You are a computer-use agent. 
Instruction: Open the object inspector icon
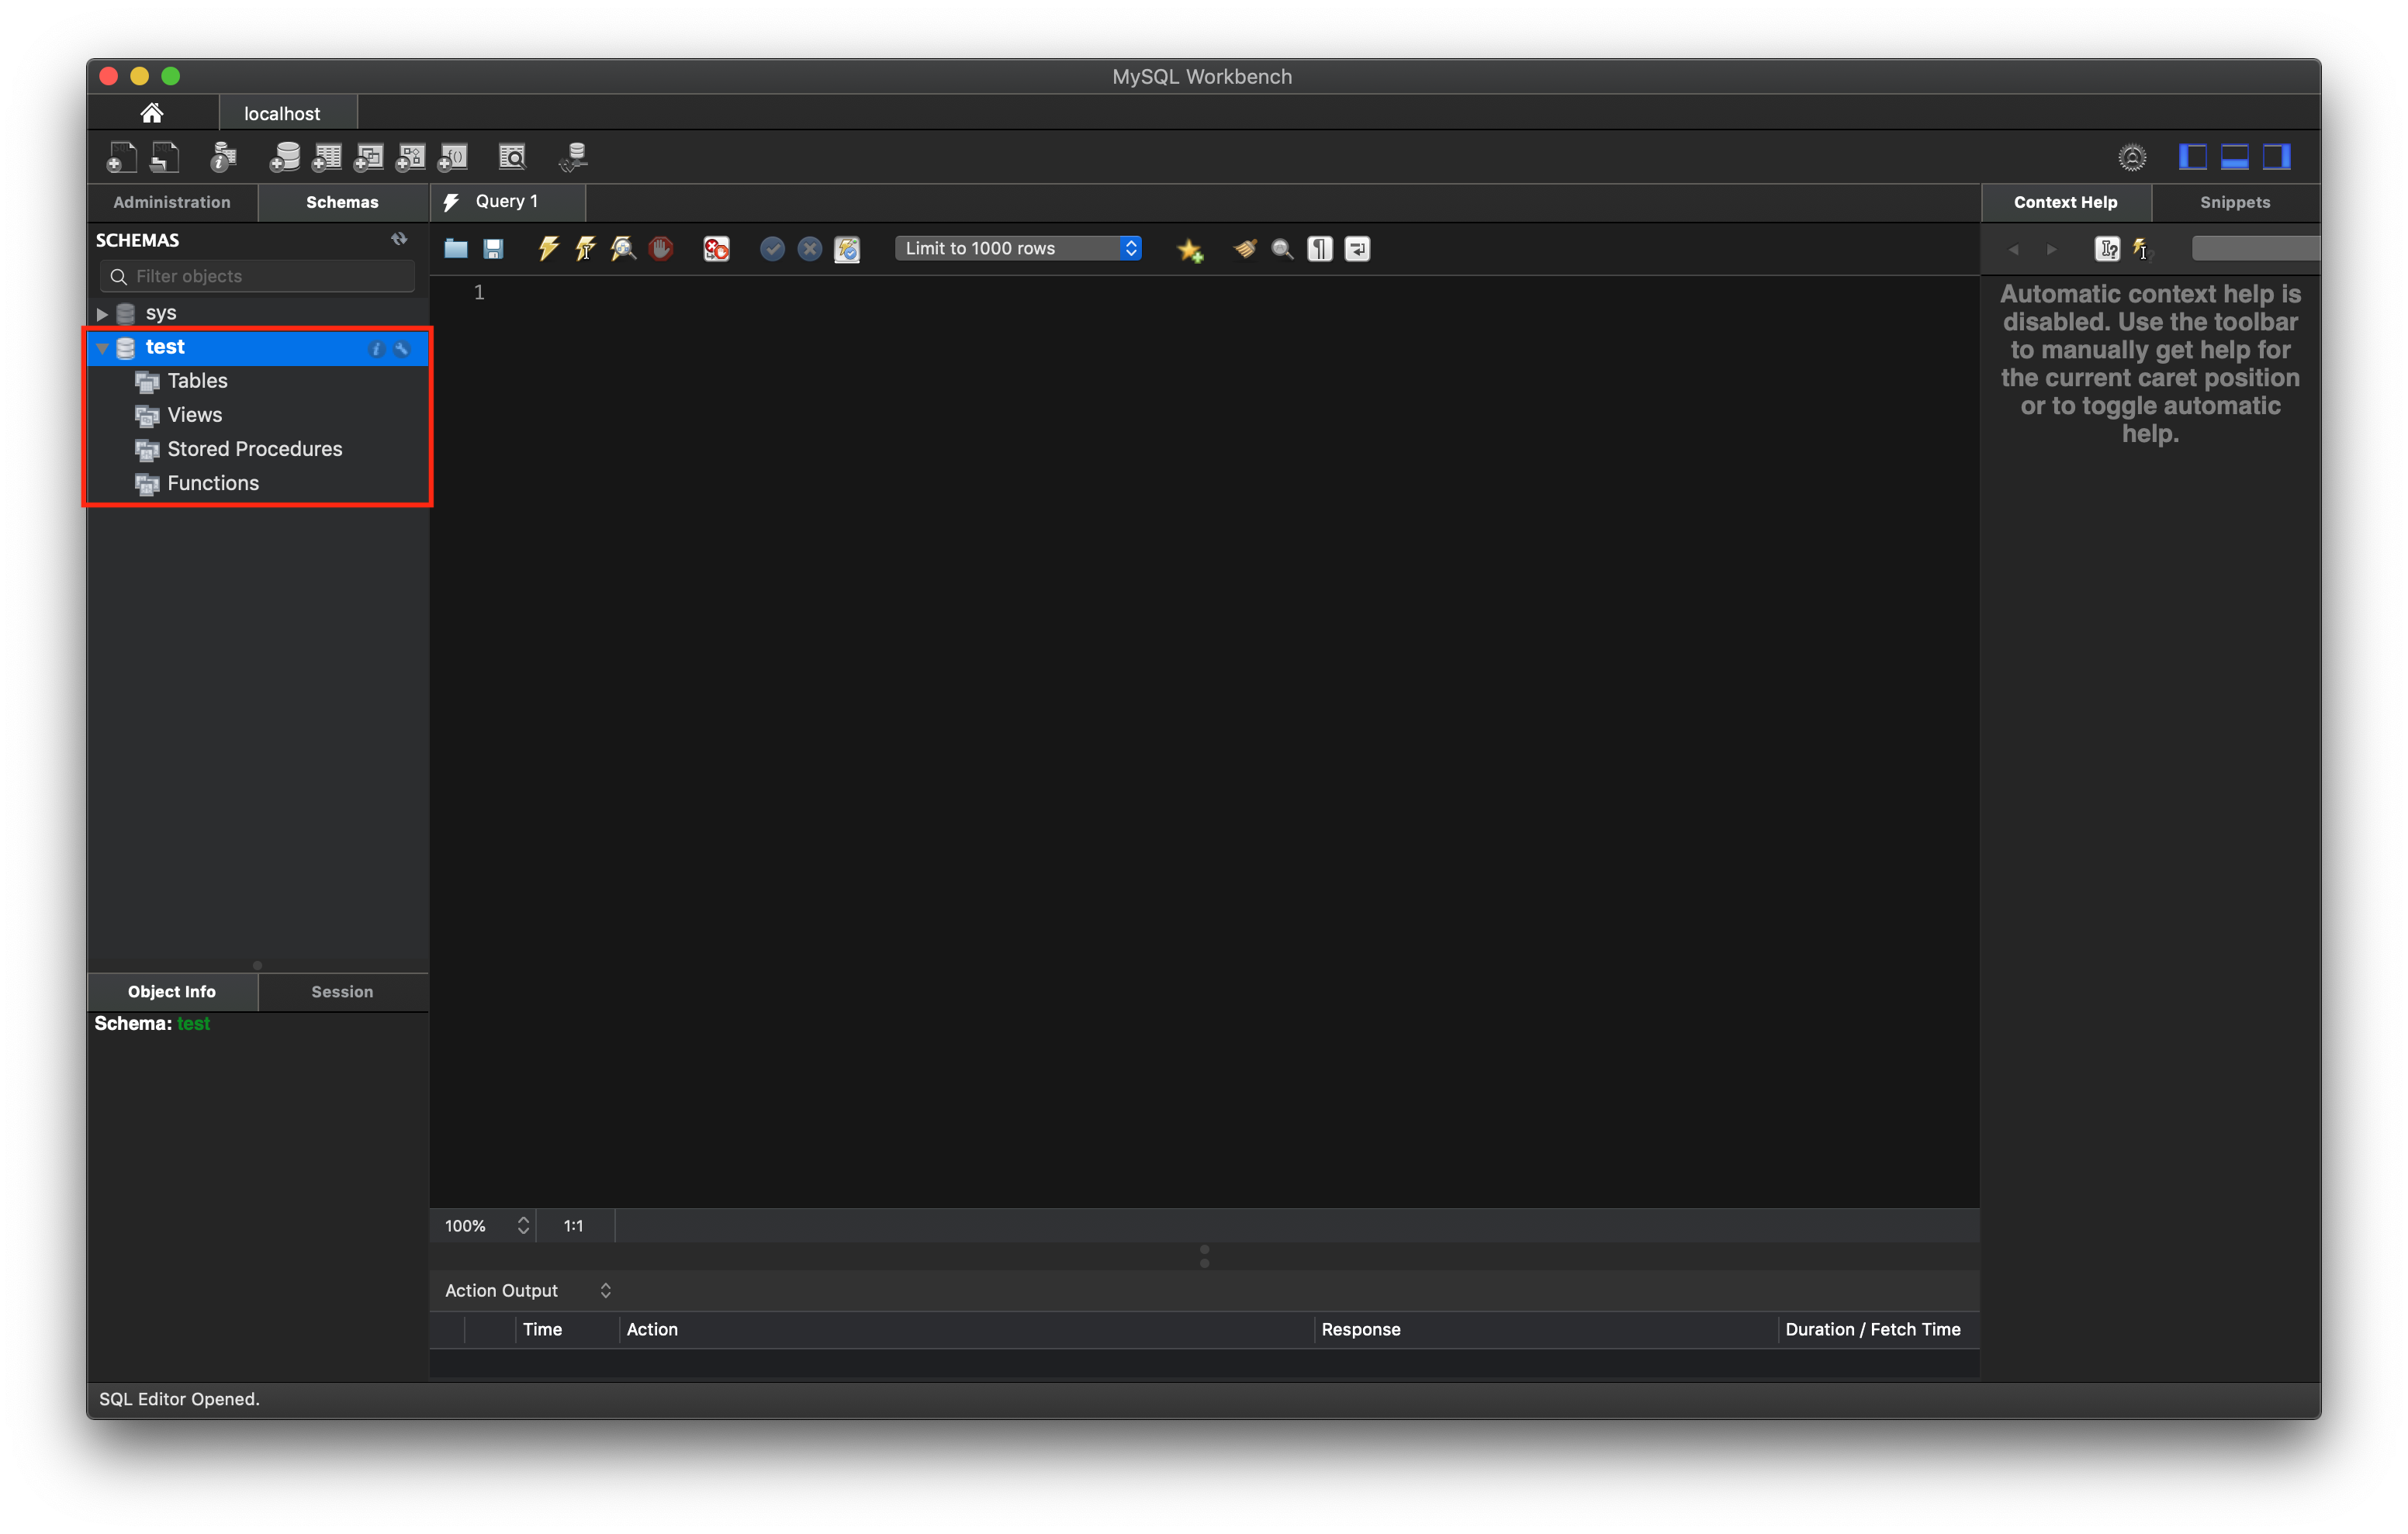pos(223,157)
